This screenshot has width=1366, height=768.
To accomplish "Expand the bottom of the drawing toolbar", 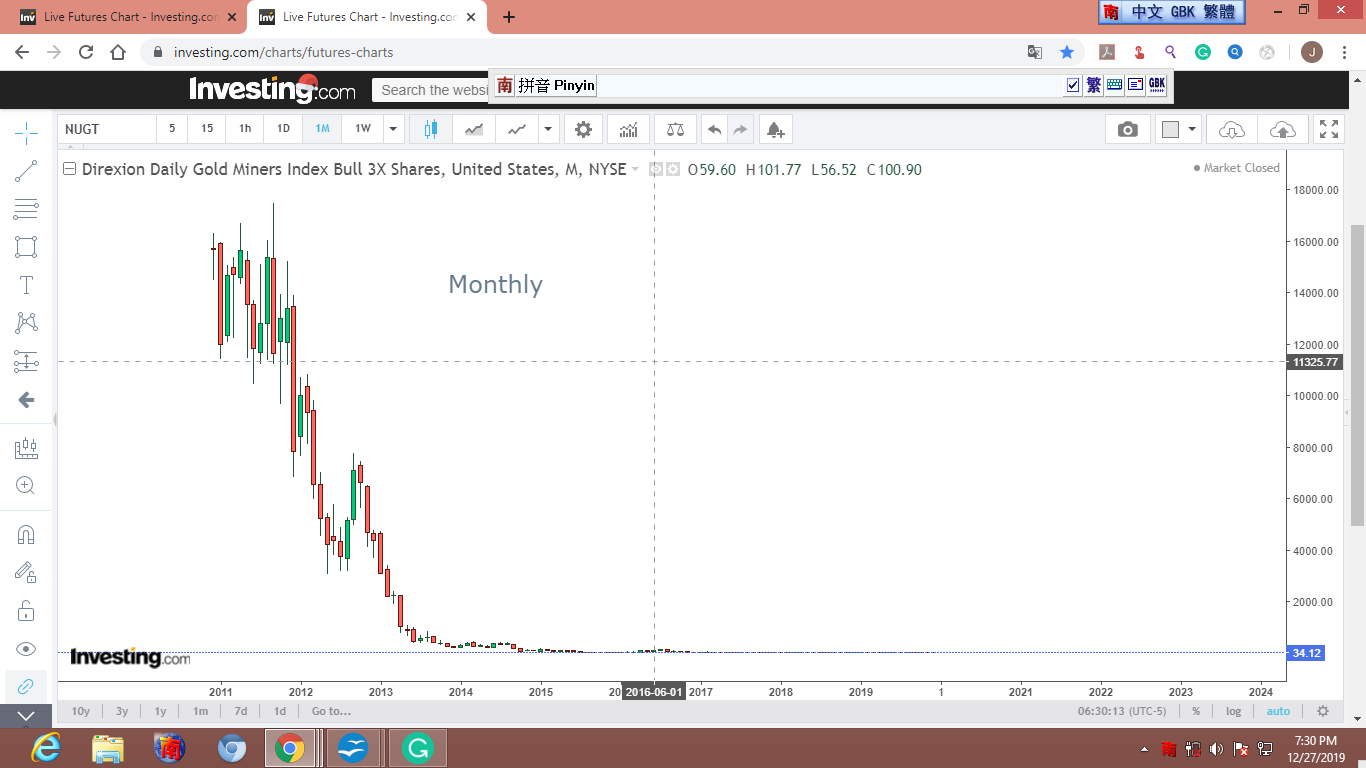I will [x=26, y=716].
